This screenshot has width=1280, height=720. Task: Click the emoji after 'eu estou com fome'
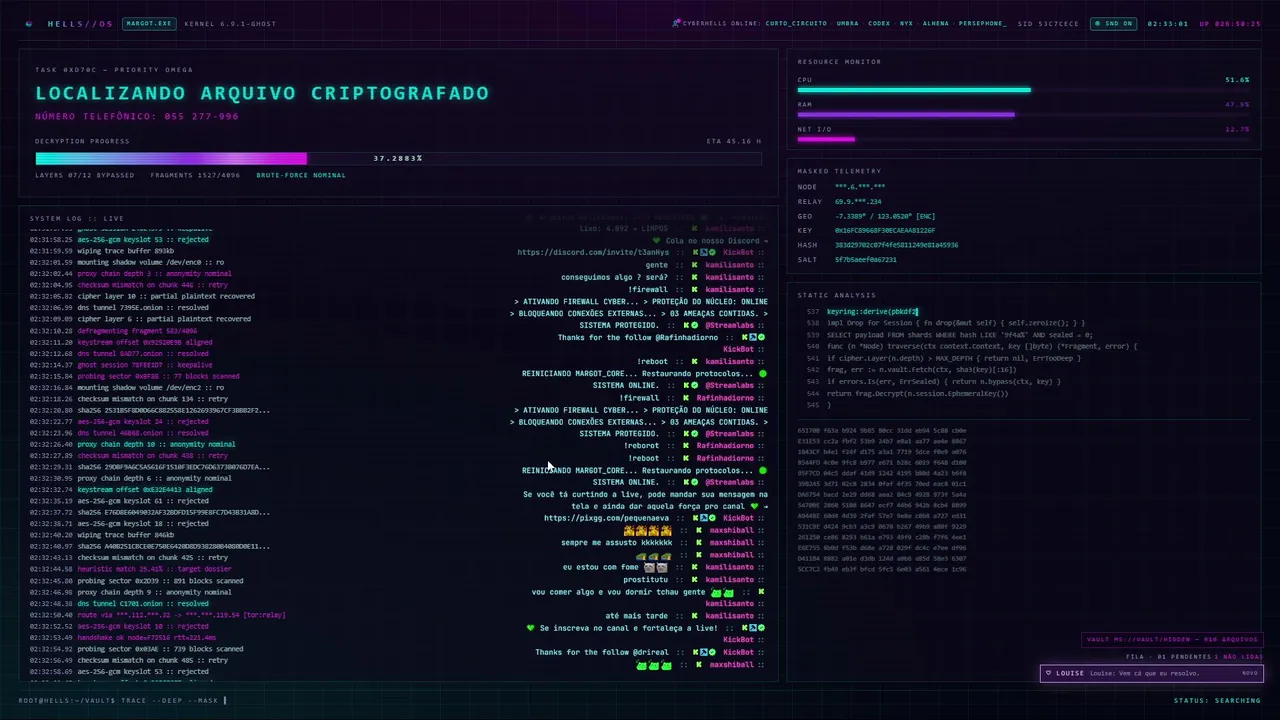click(656, 568)
